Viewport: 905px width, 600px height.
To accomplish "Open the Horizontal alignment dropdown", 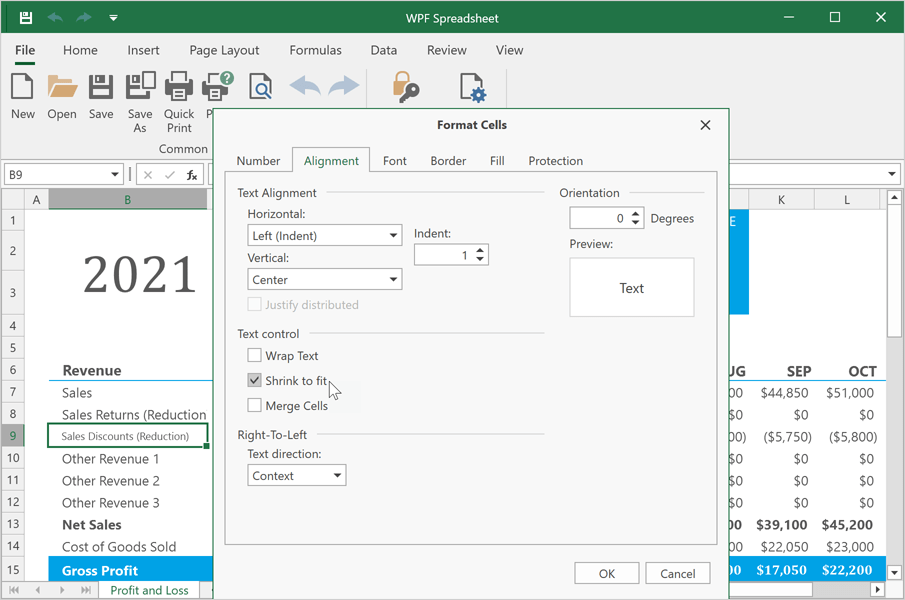I will [x=324, y=234].
